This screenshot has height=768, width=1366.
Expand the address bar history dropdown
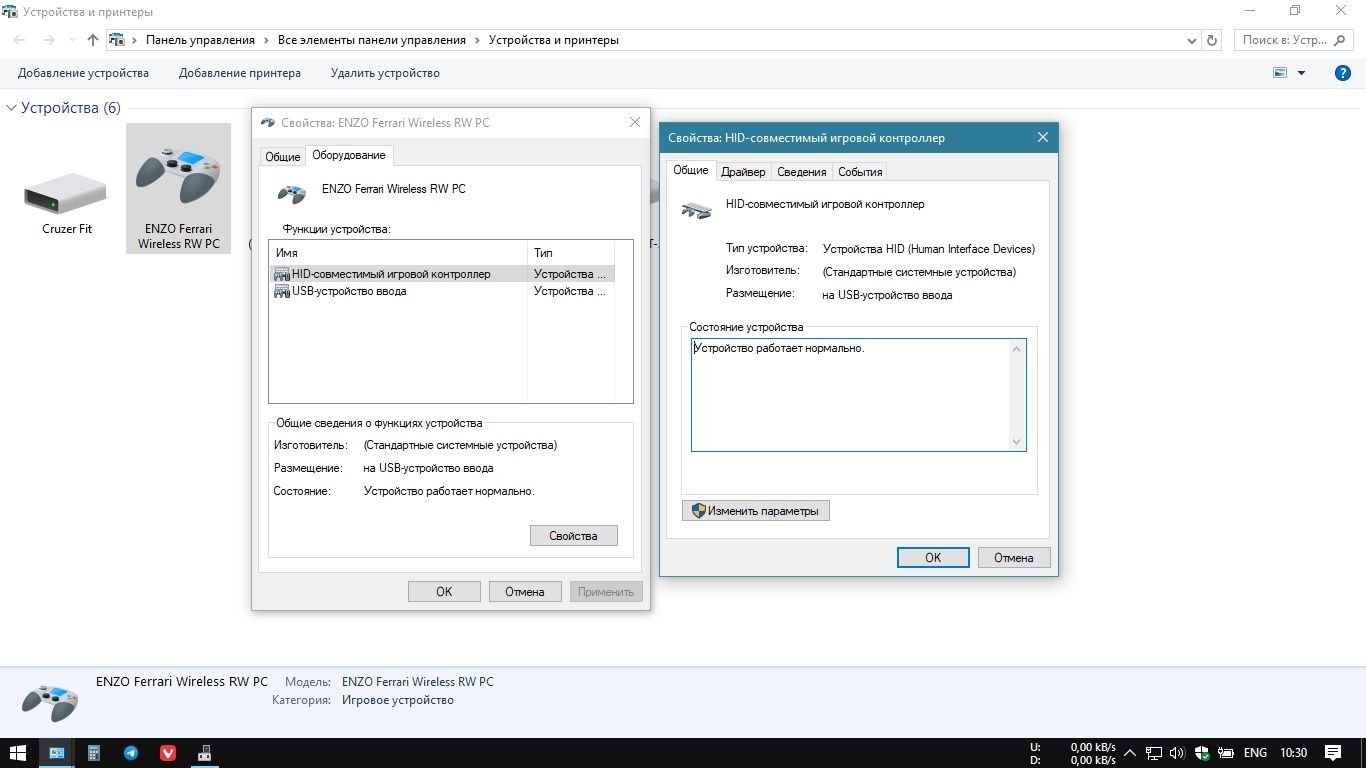pos(1191,41)
